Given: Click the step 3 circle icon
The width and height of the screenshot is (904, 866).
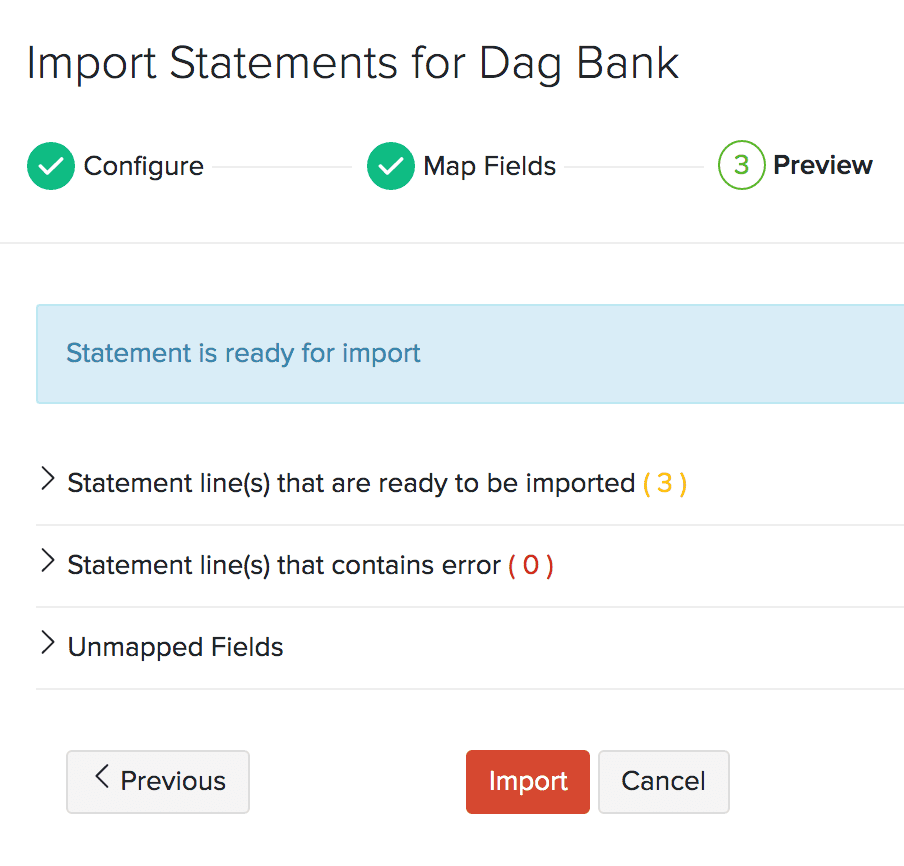Looking at the screenshot, I should point(741,165).
